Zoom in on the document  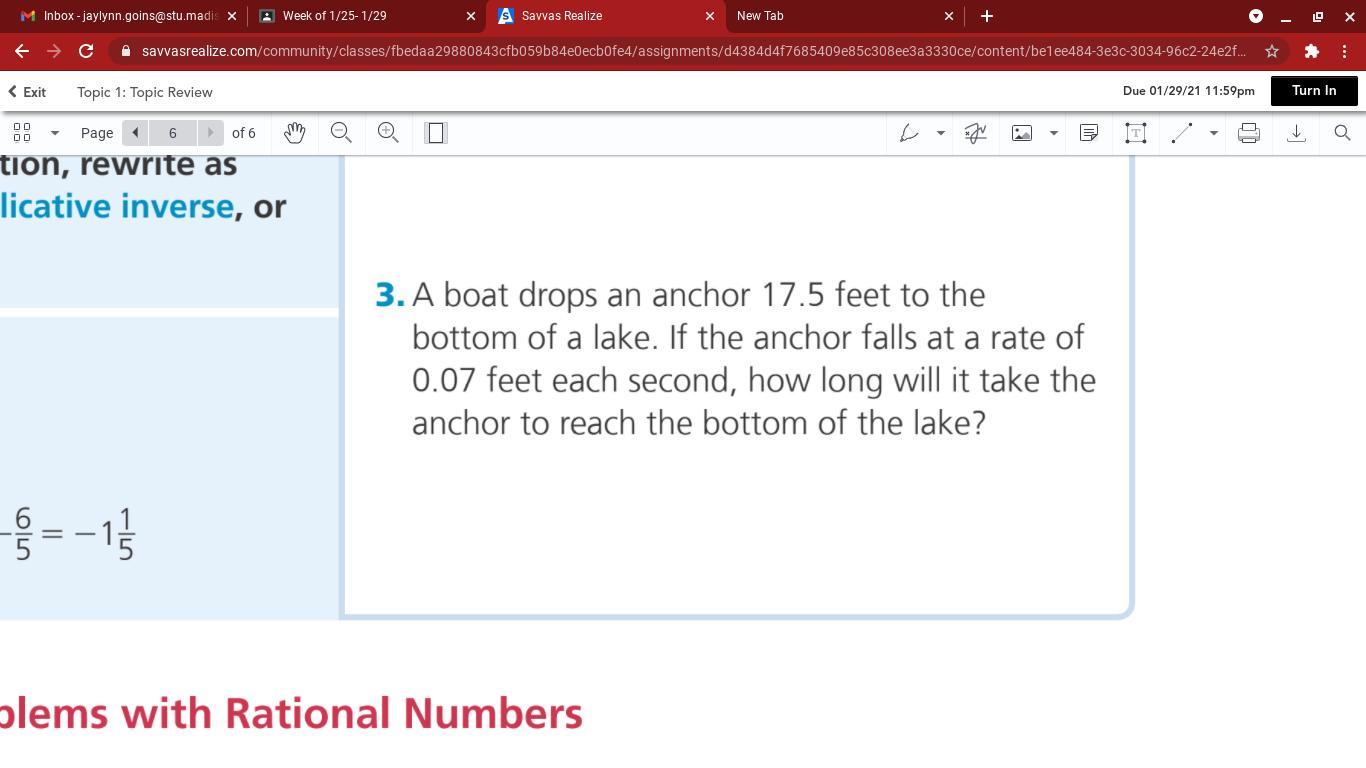tap(388, 133)
